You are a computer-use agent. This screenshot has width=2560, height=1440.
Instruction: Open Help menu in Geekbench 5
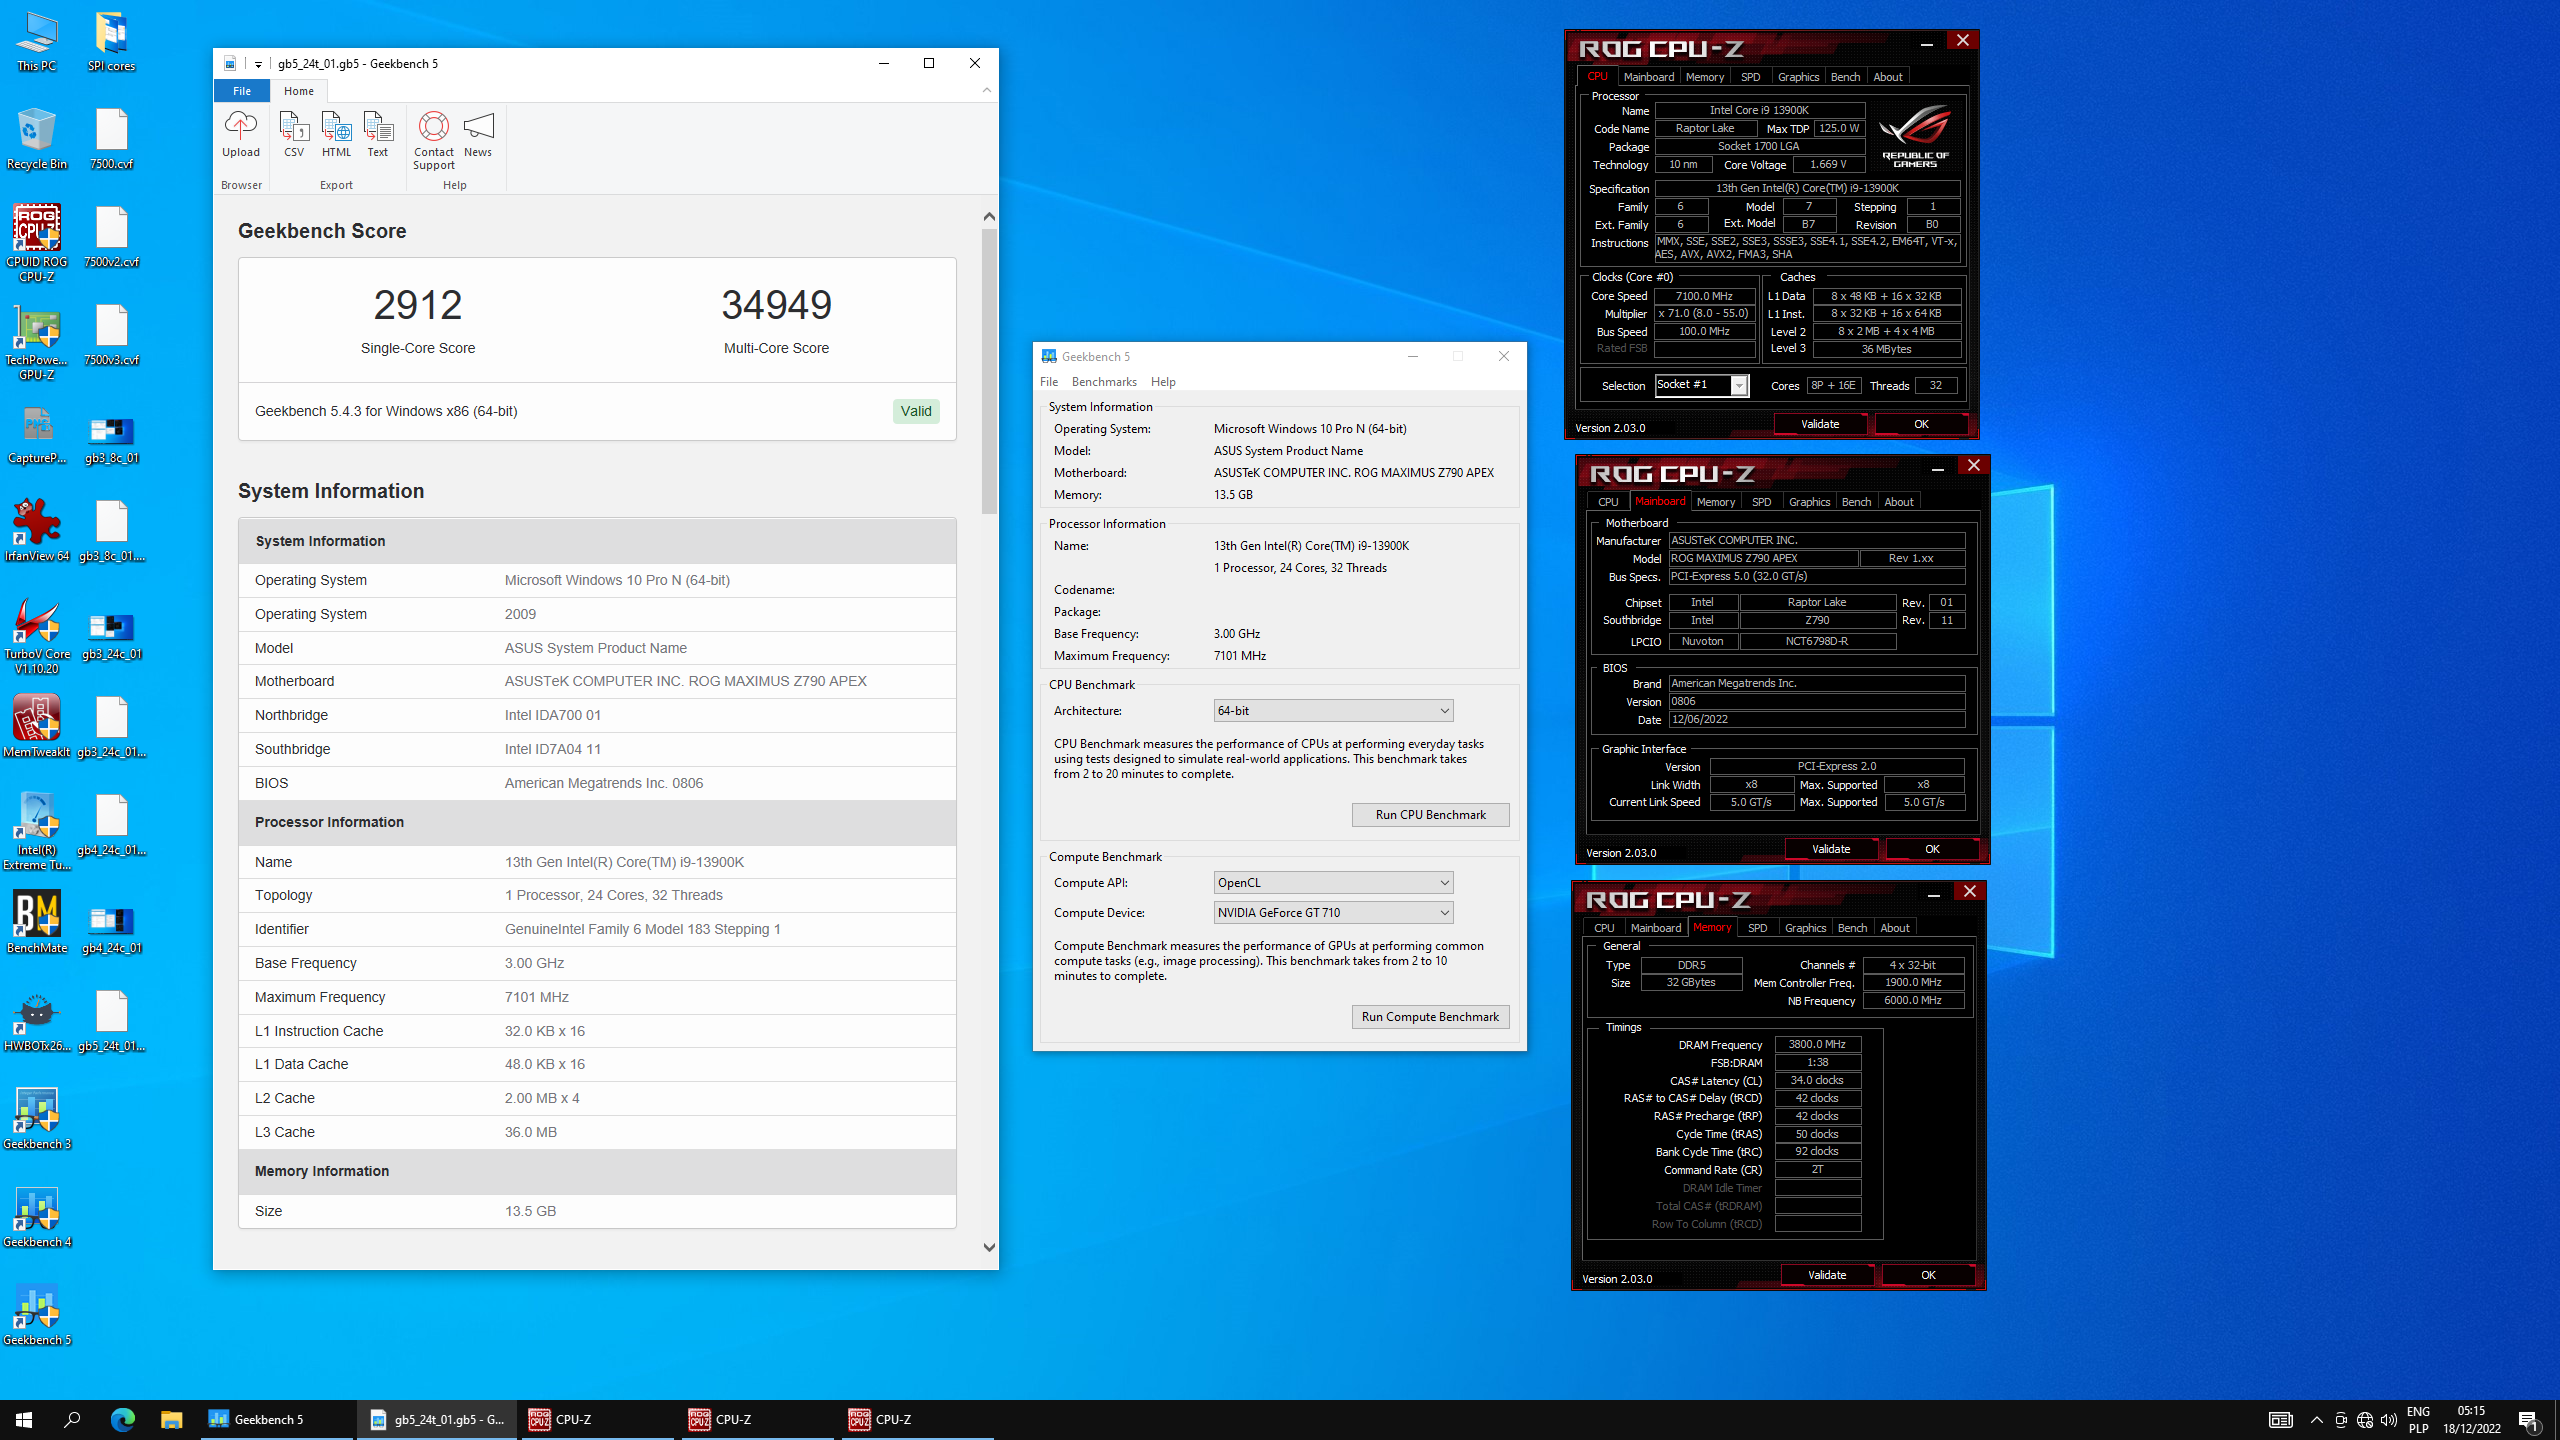click(x=1163, y=382)
